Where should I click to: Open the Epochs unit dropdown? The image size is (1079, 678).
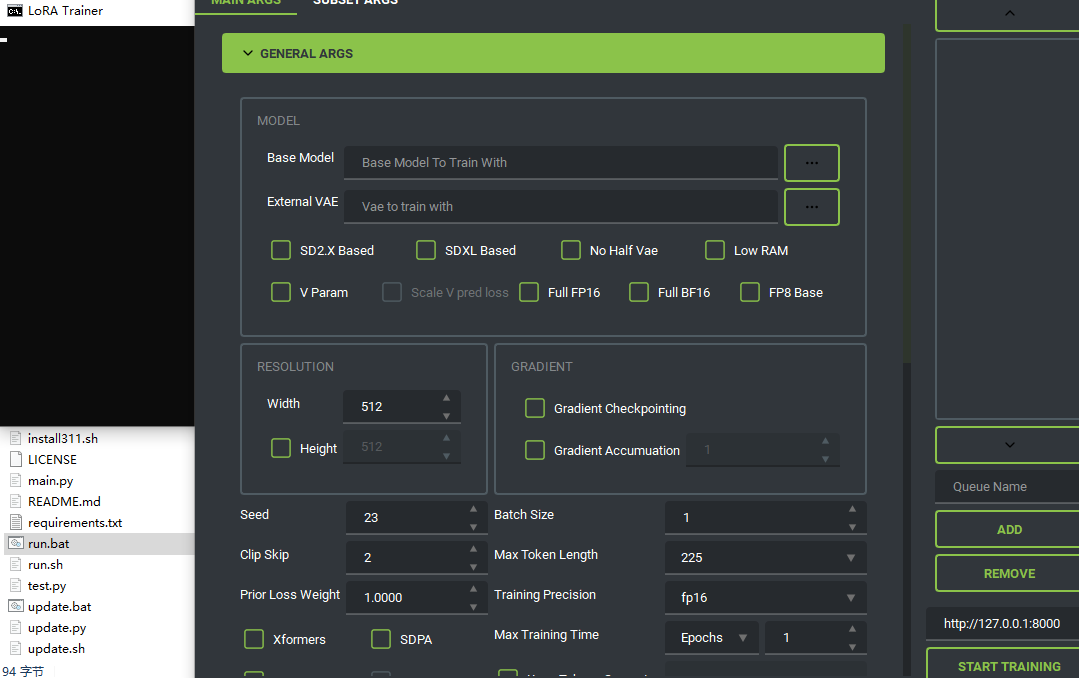(711, 638)
